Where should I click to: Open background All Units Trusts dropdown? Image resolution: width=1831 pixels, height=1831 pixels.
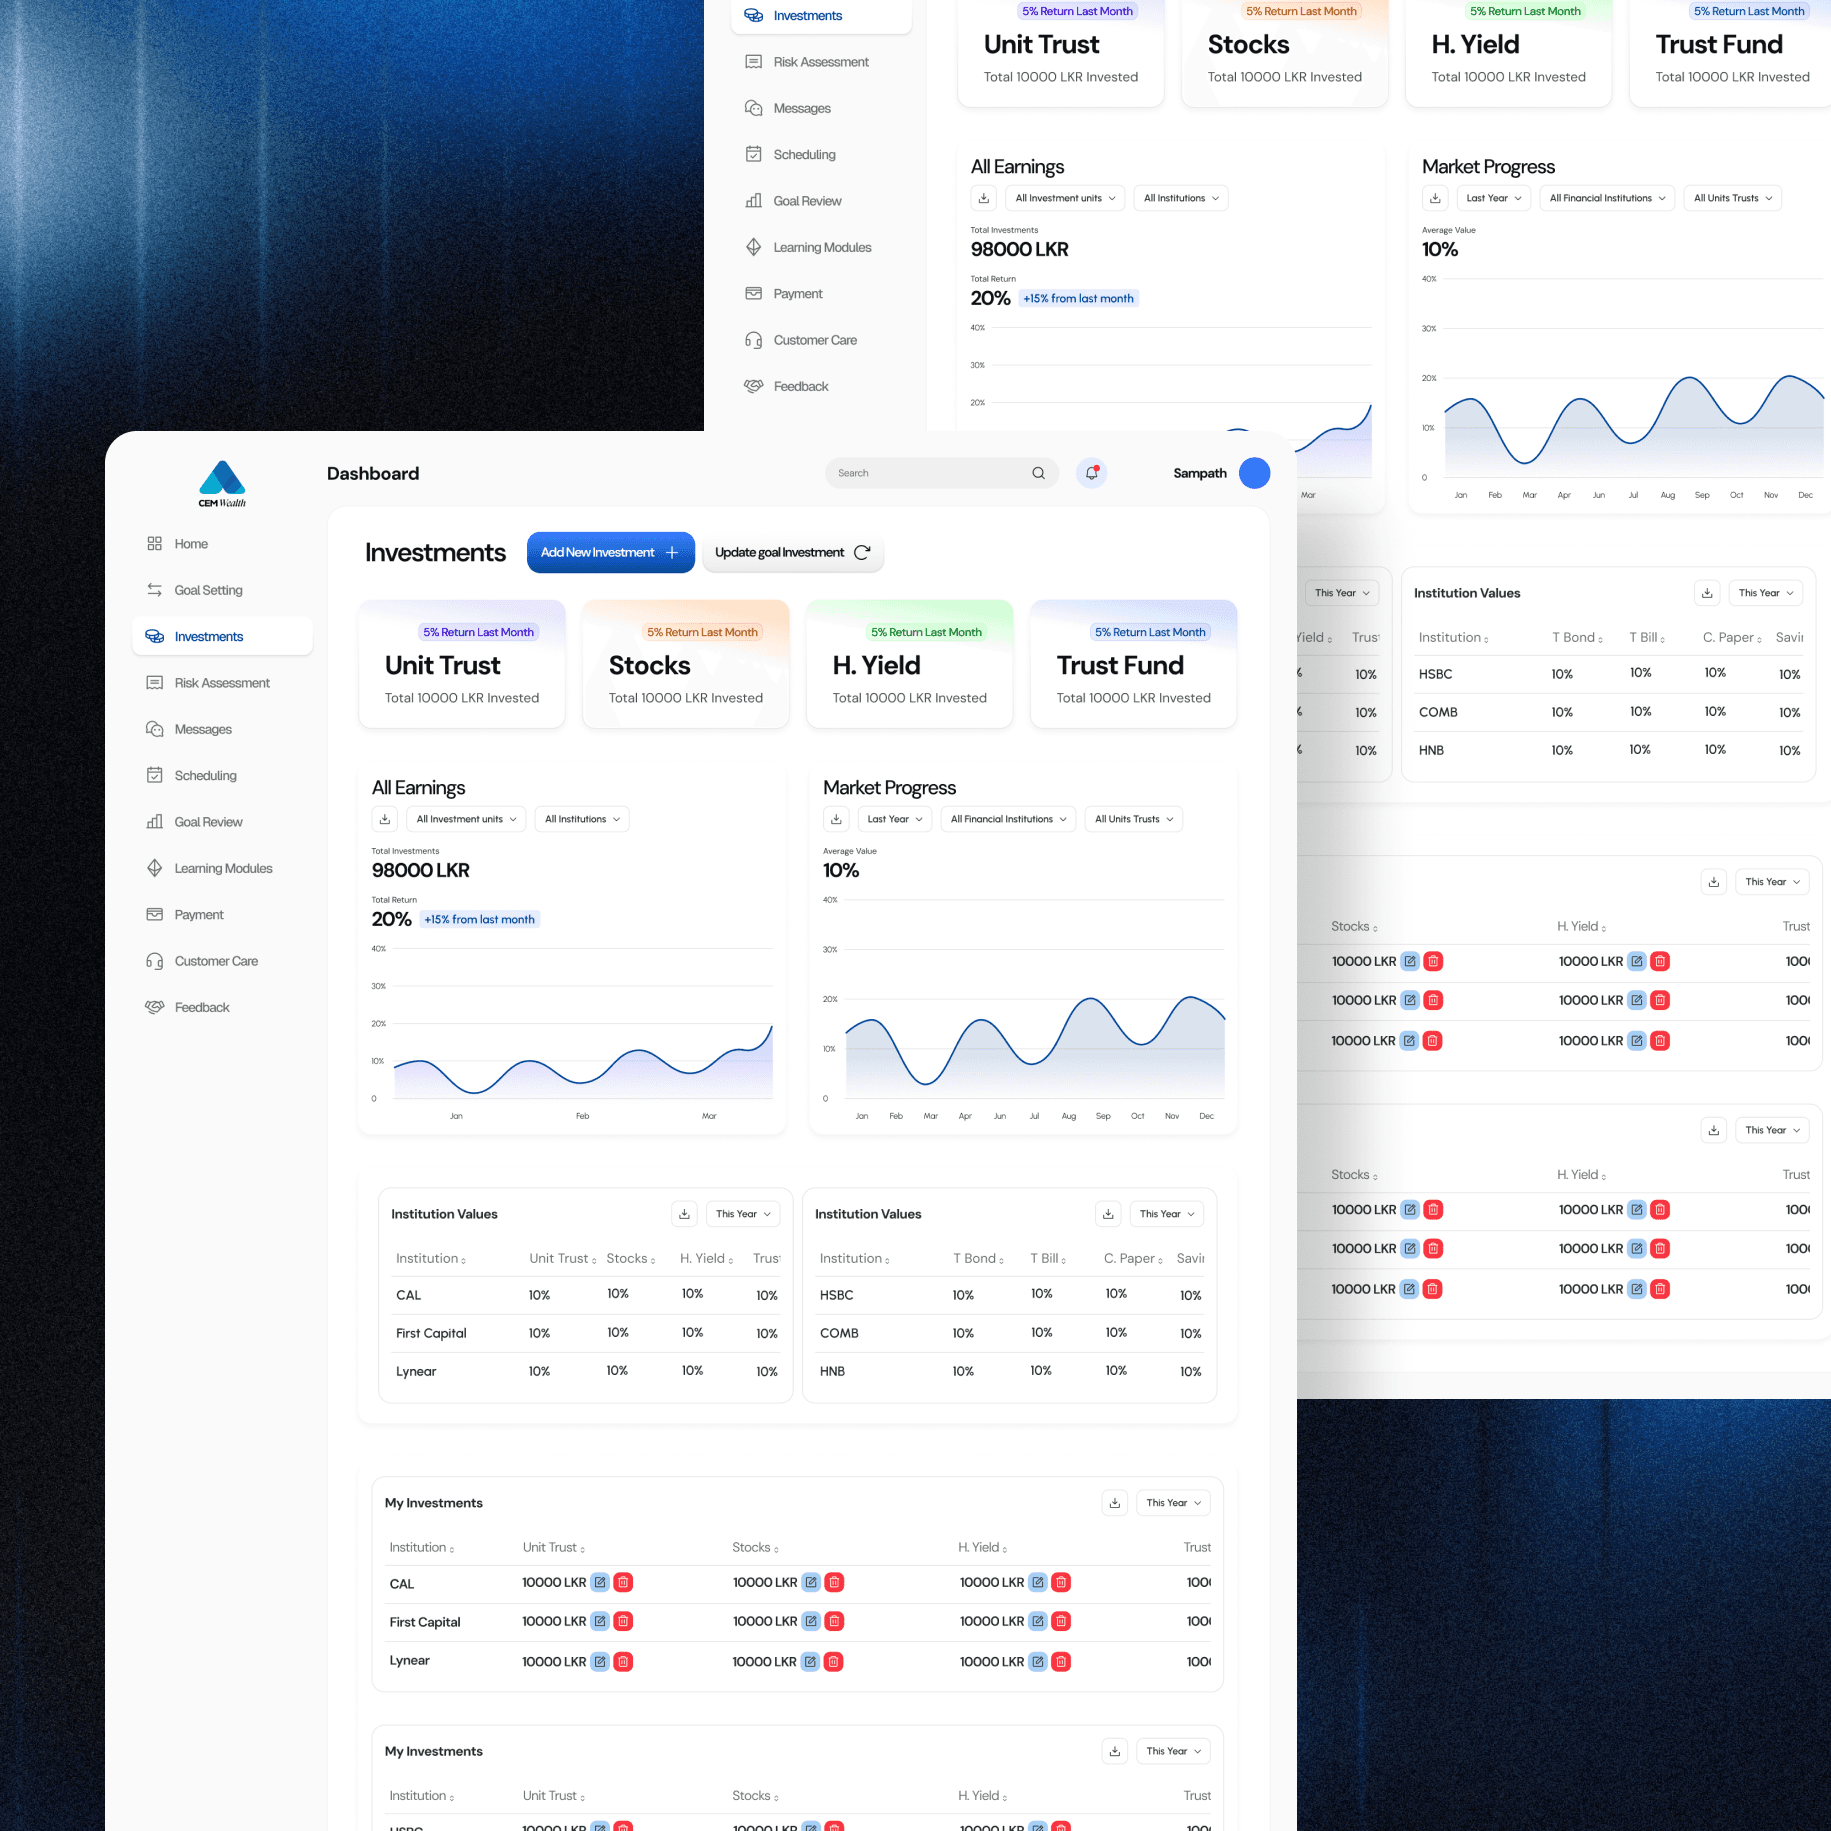click(x=1732, y=198)
